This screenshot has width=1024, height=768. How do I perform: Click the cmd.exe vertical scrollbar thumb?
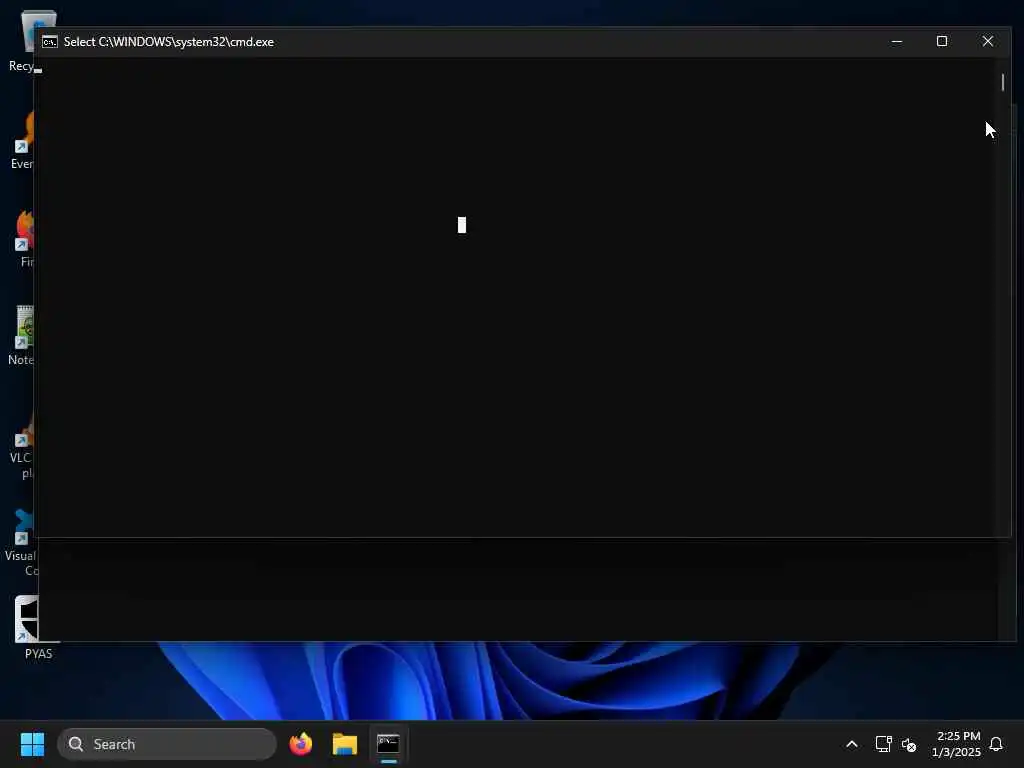click(x=1002, y=82)
